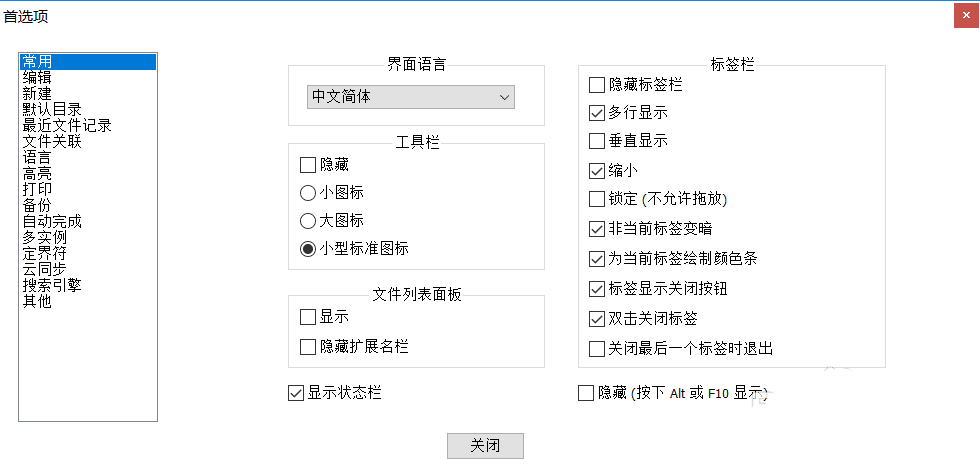The height and width of the screenshot is (472, 980).
Task: Select 编辑 in the category list
Action: 38,78
